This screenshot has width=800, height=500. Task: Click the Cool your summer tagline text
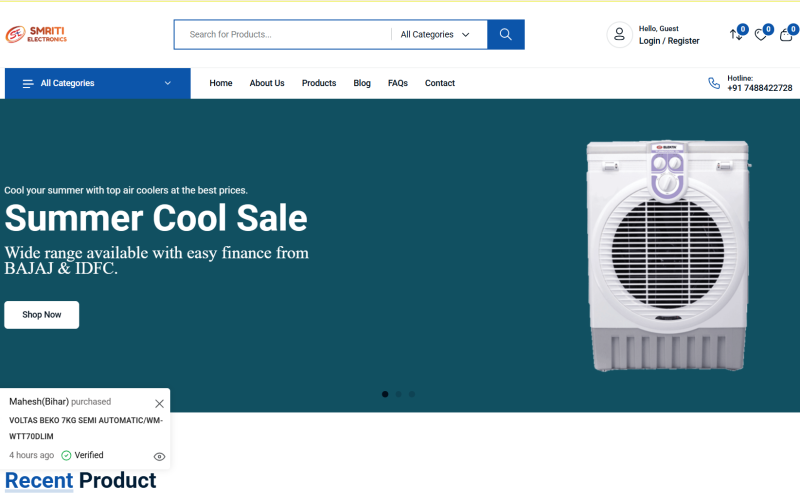pyautogui.click(x=126, y=190)
